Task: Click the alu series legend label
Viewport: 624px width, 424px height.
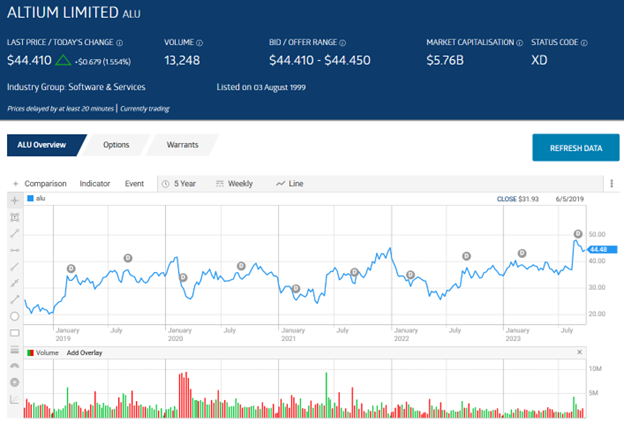Action: point(41,198)
